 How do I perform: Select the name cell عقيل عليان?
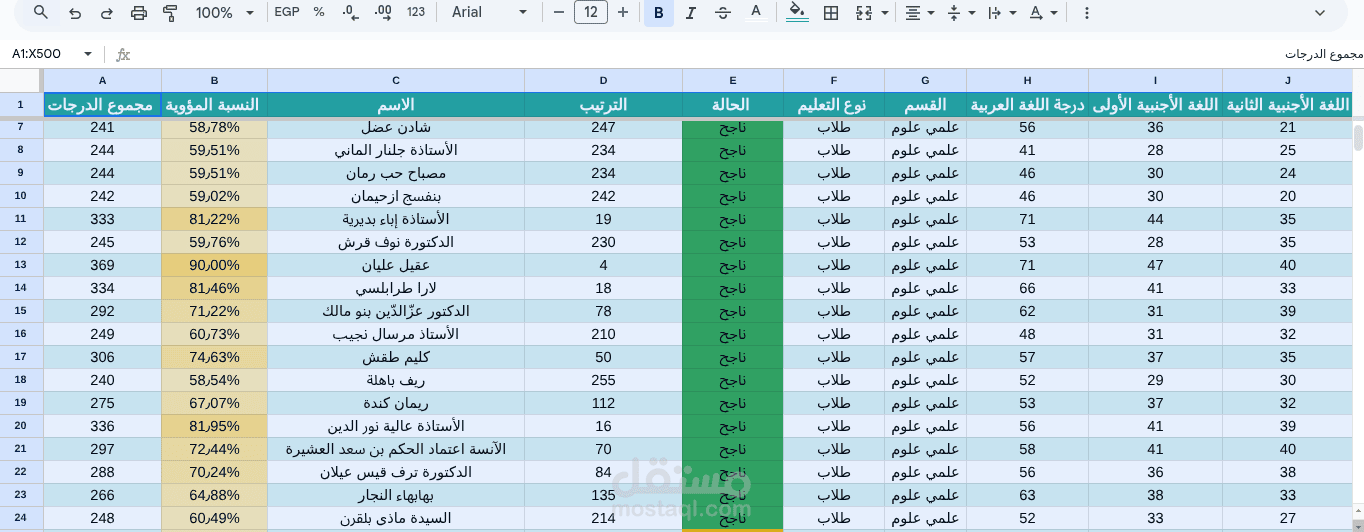click(396, 265)
